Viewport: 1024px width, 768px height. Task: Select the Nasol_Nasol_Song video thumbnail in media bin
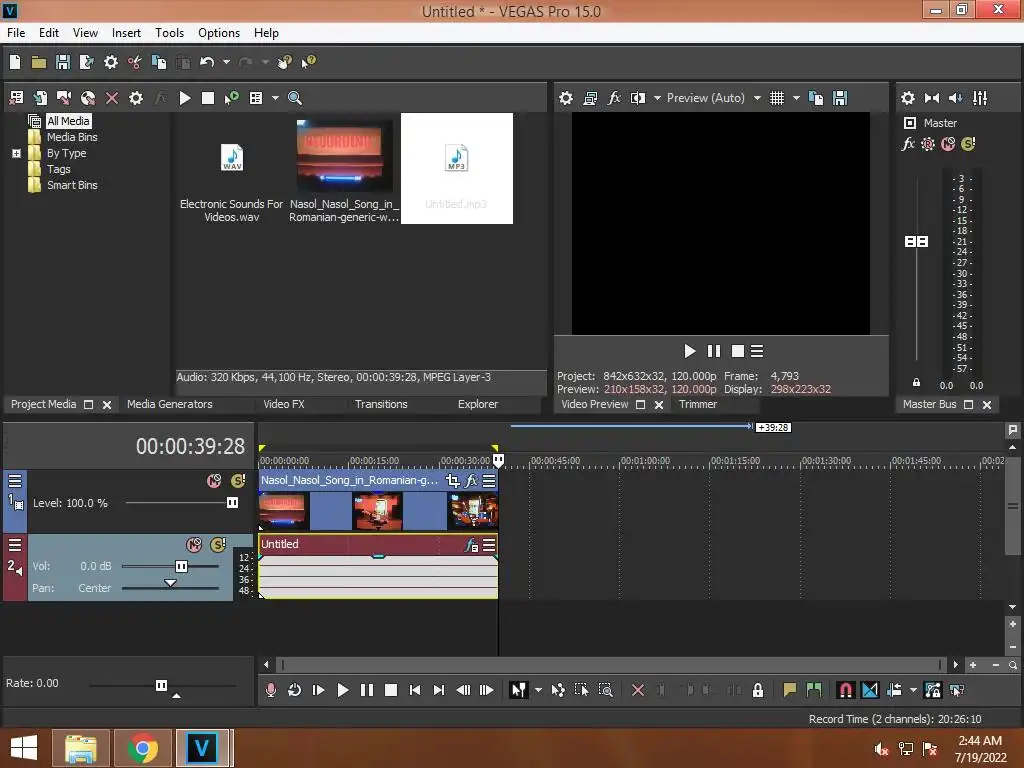coord(344,157)
